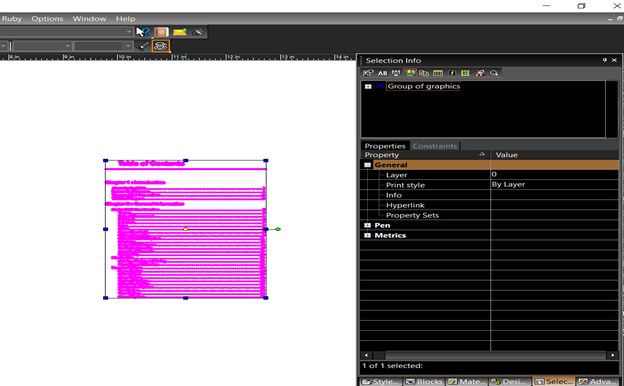Image resolution: width=624 pixels, height=386 pixels.
Task: Open the Blocks palette tab
Action: tap(424, 381)
